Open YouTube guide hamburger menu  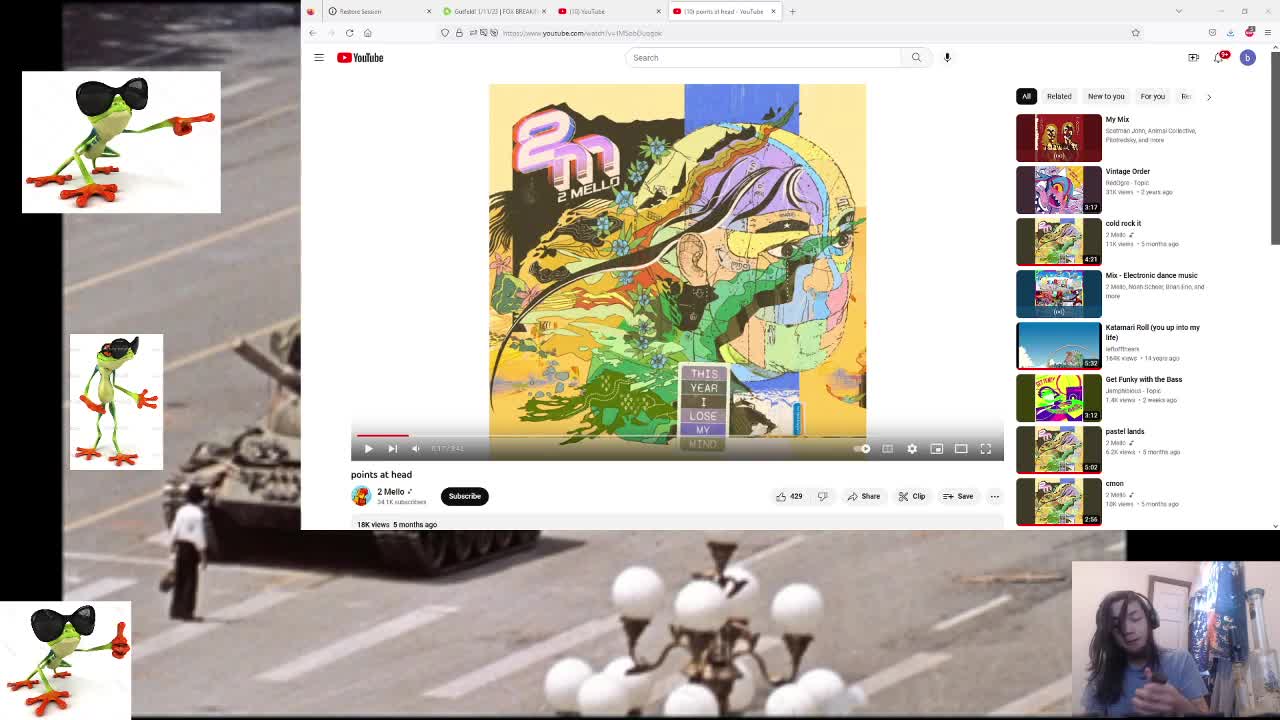319,58
